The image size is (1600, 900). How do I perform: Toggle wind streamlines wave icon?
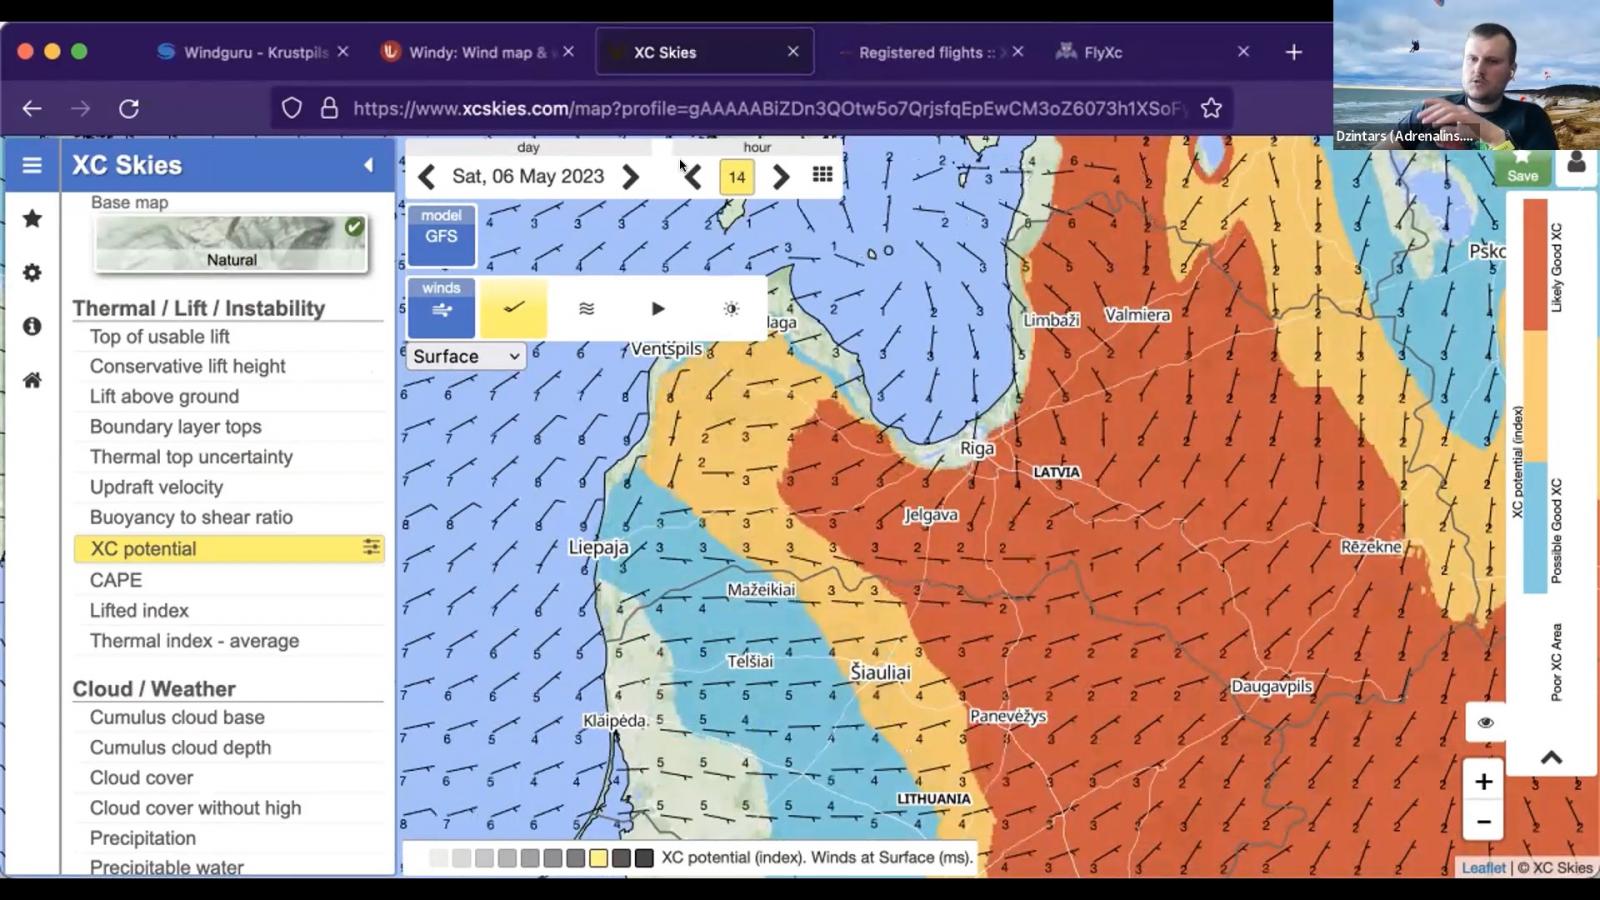pos(587,308)
